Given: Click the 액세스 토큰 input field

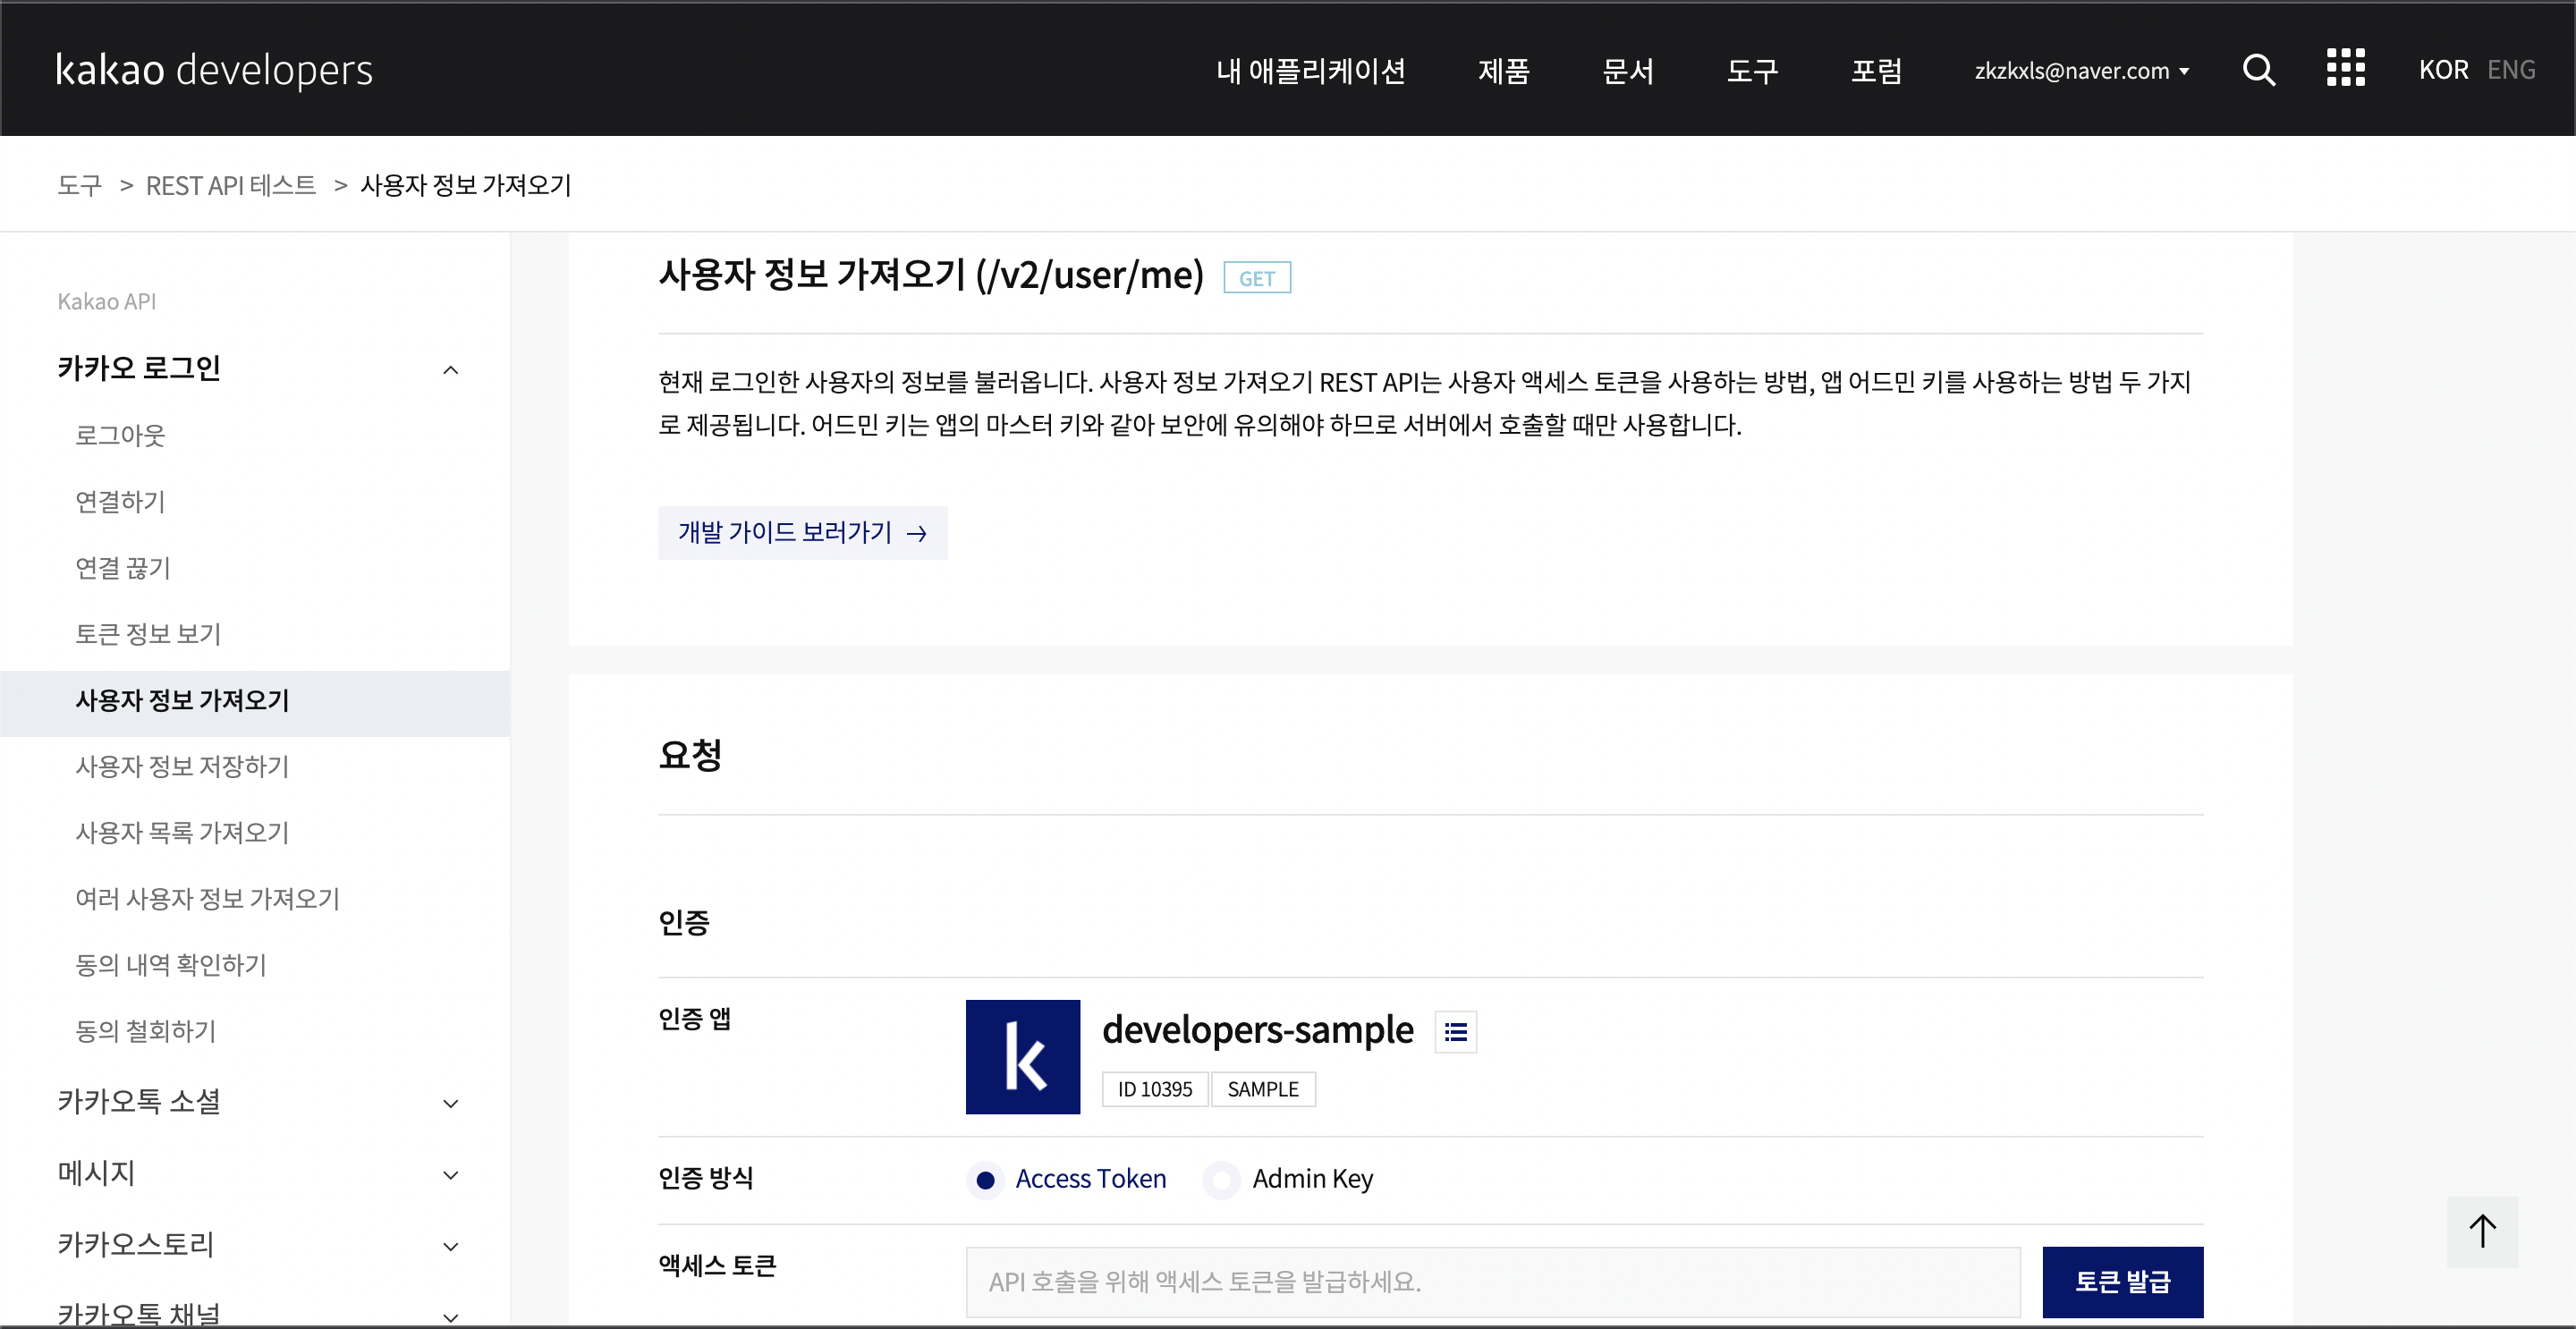Looking at the screenshot, I should pos(1492,1281).
